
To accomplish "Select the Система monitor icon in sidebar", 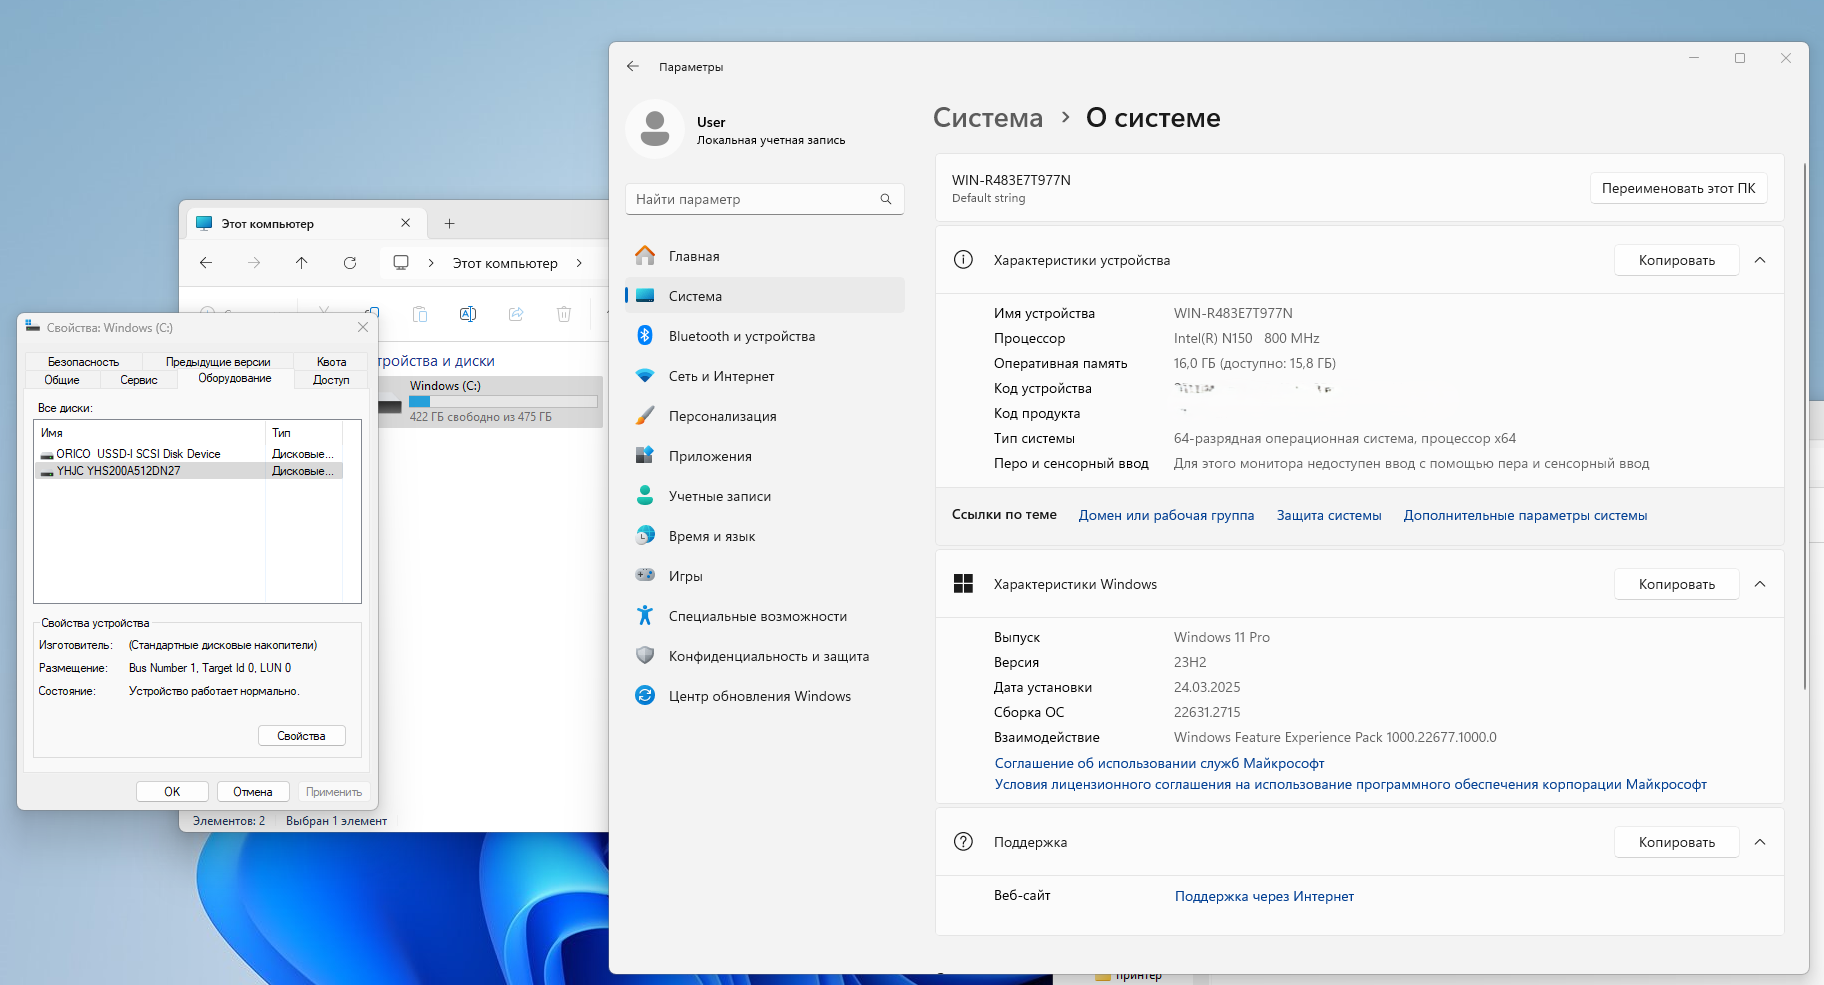I will coord(645,296).
